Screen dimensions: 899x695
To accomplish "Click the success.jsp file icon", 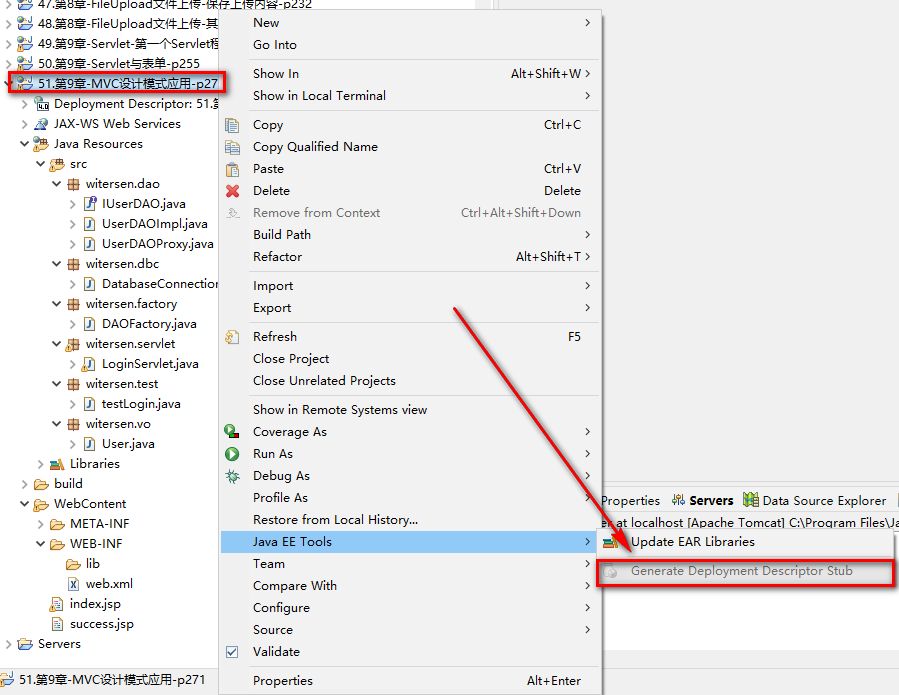I will tap(57, 624).
